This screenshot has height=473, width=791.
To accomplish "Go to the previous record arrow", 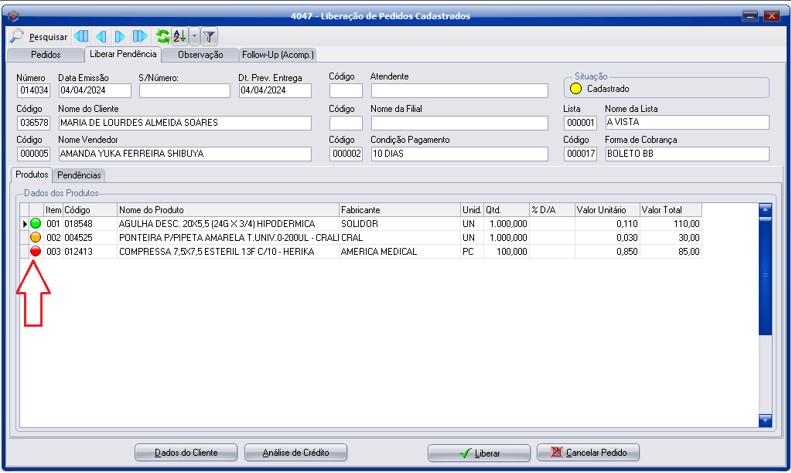I will point(101,36).
